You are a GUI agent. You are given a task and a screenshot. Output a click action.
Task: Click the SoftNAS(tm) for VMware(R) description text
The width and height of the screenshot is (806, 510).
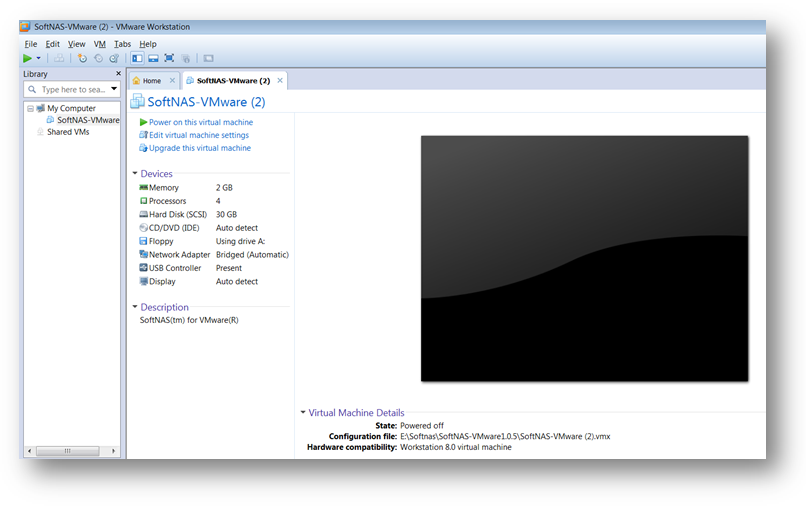tap(189, 320)
